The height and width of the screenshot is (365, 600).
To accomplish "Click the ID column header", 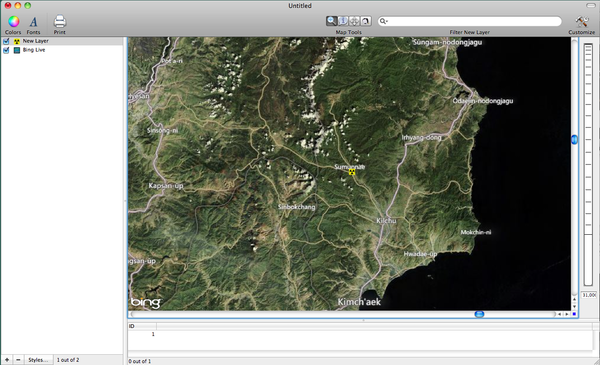I will (x=142, y=326).
